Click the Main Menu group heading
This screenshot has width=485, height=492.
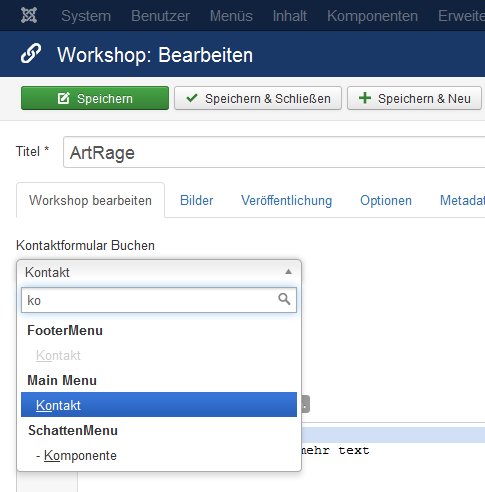coord(62,380)
